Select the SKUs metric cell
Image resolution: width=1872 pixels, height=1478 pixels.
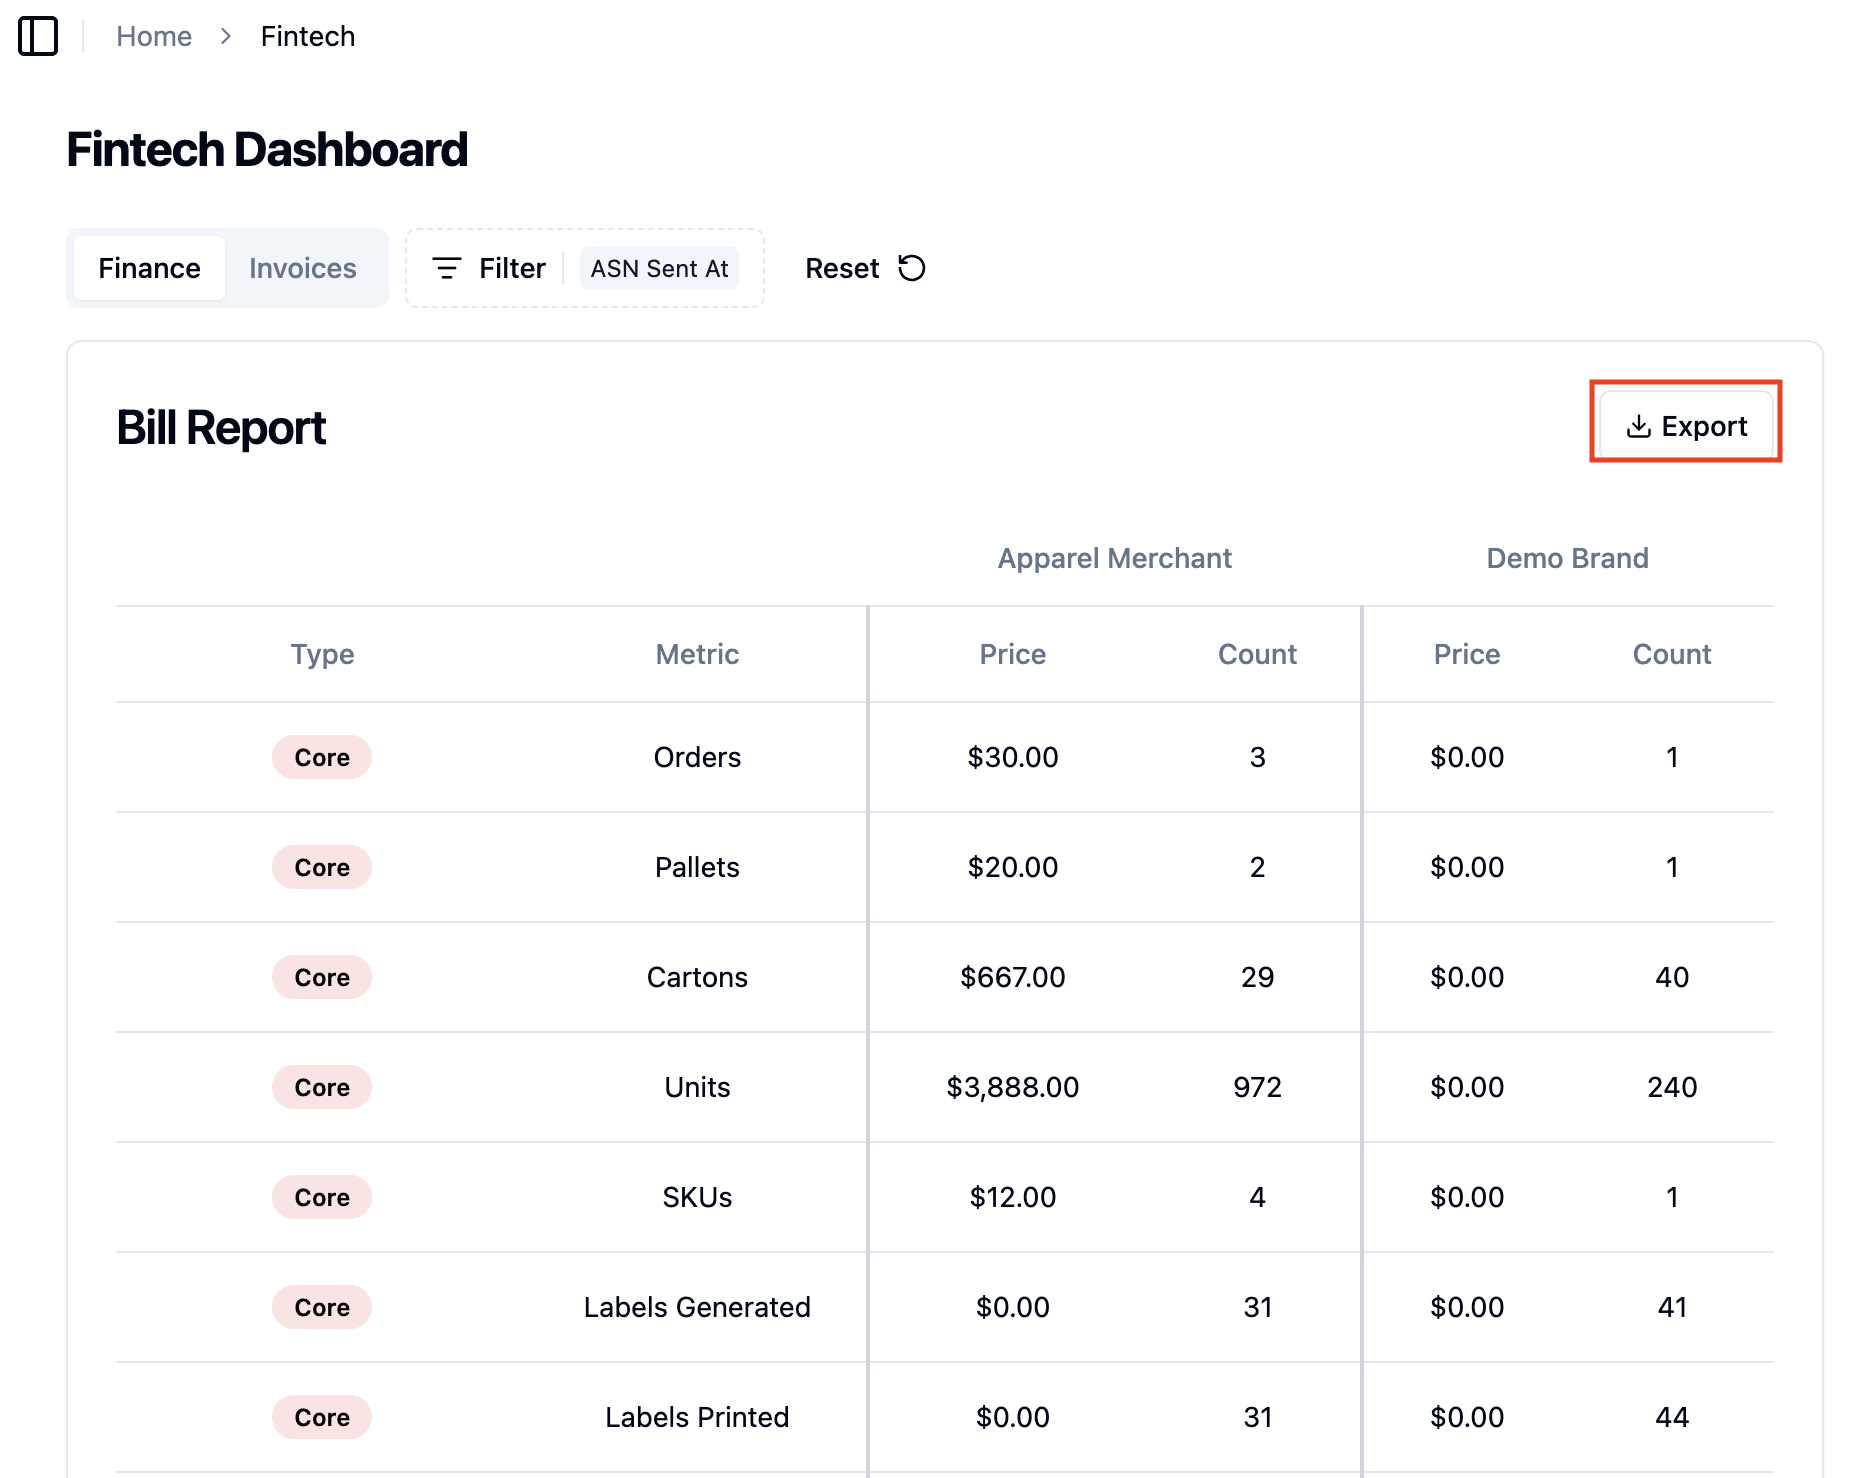pos(697,1197)
